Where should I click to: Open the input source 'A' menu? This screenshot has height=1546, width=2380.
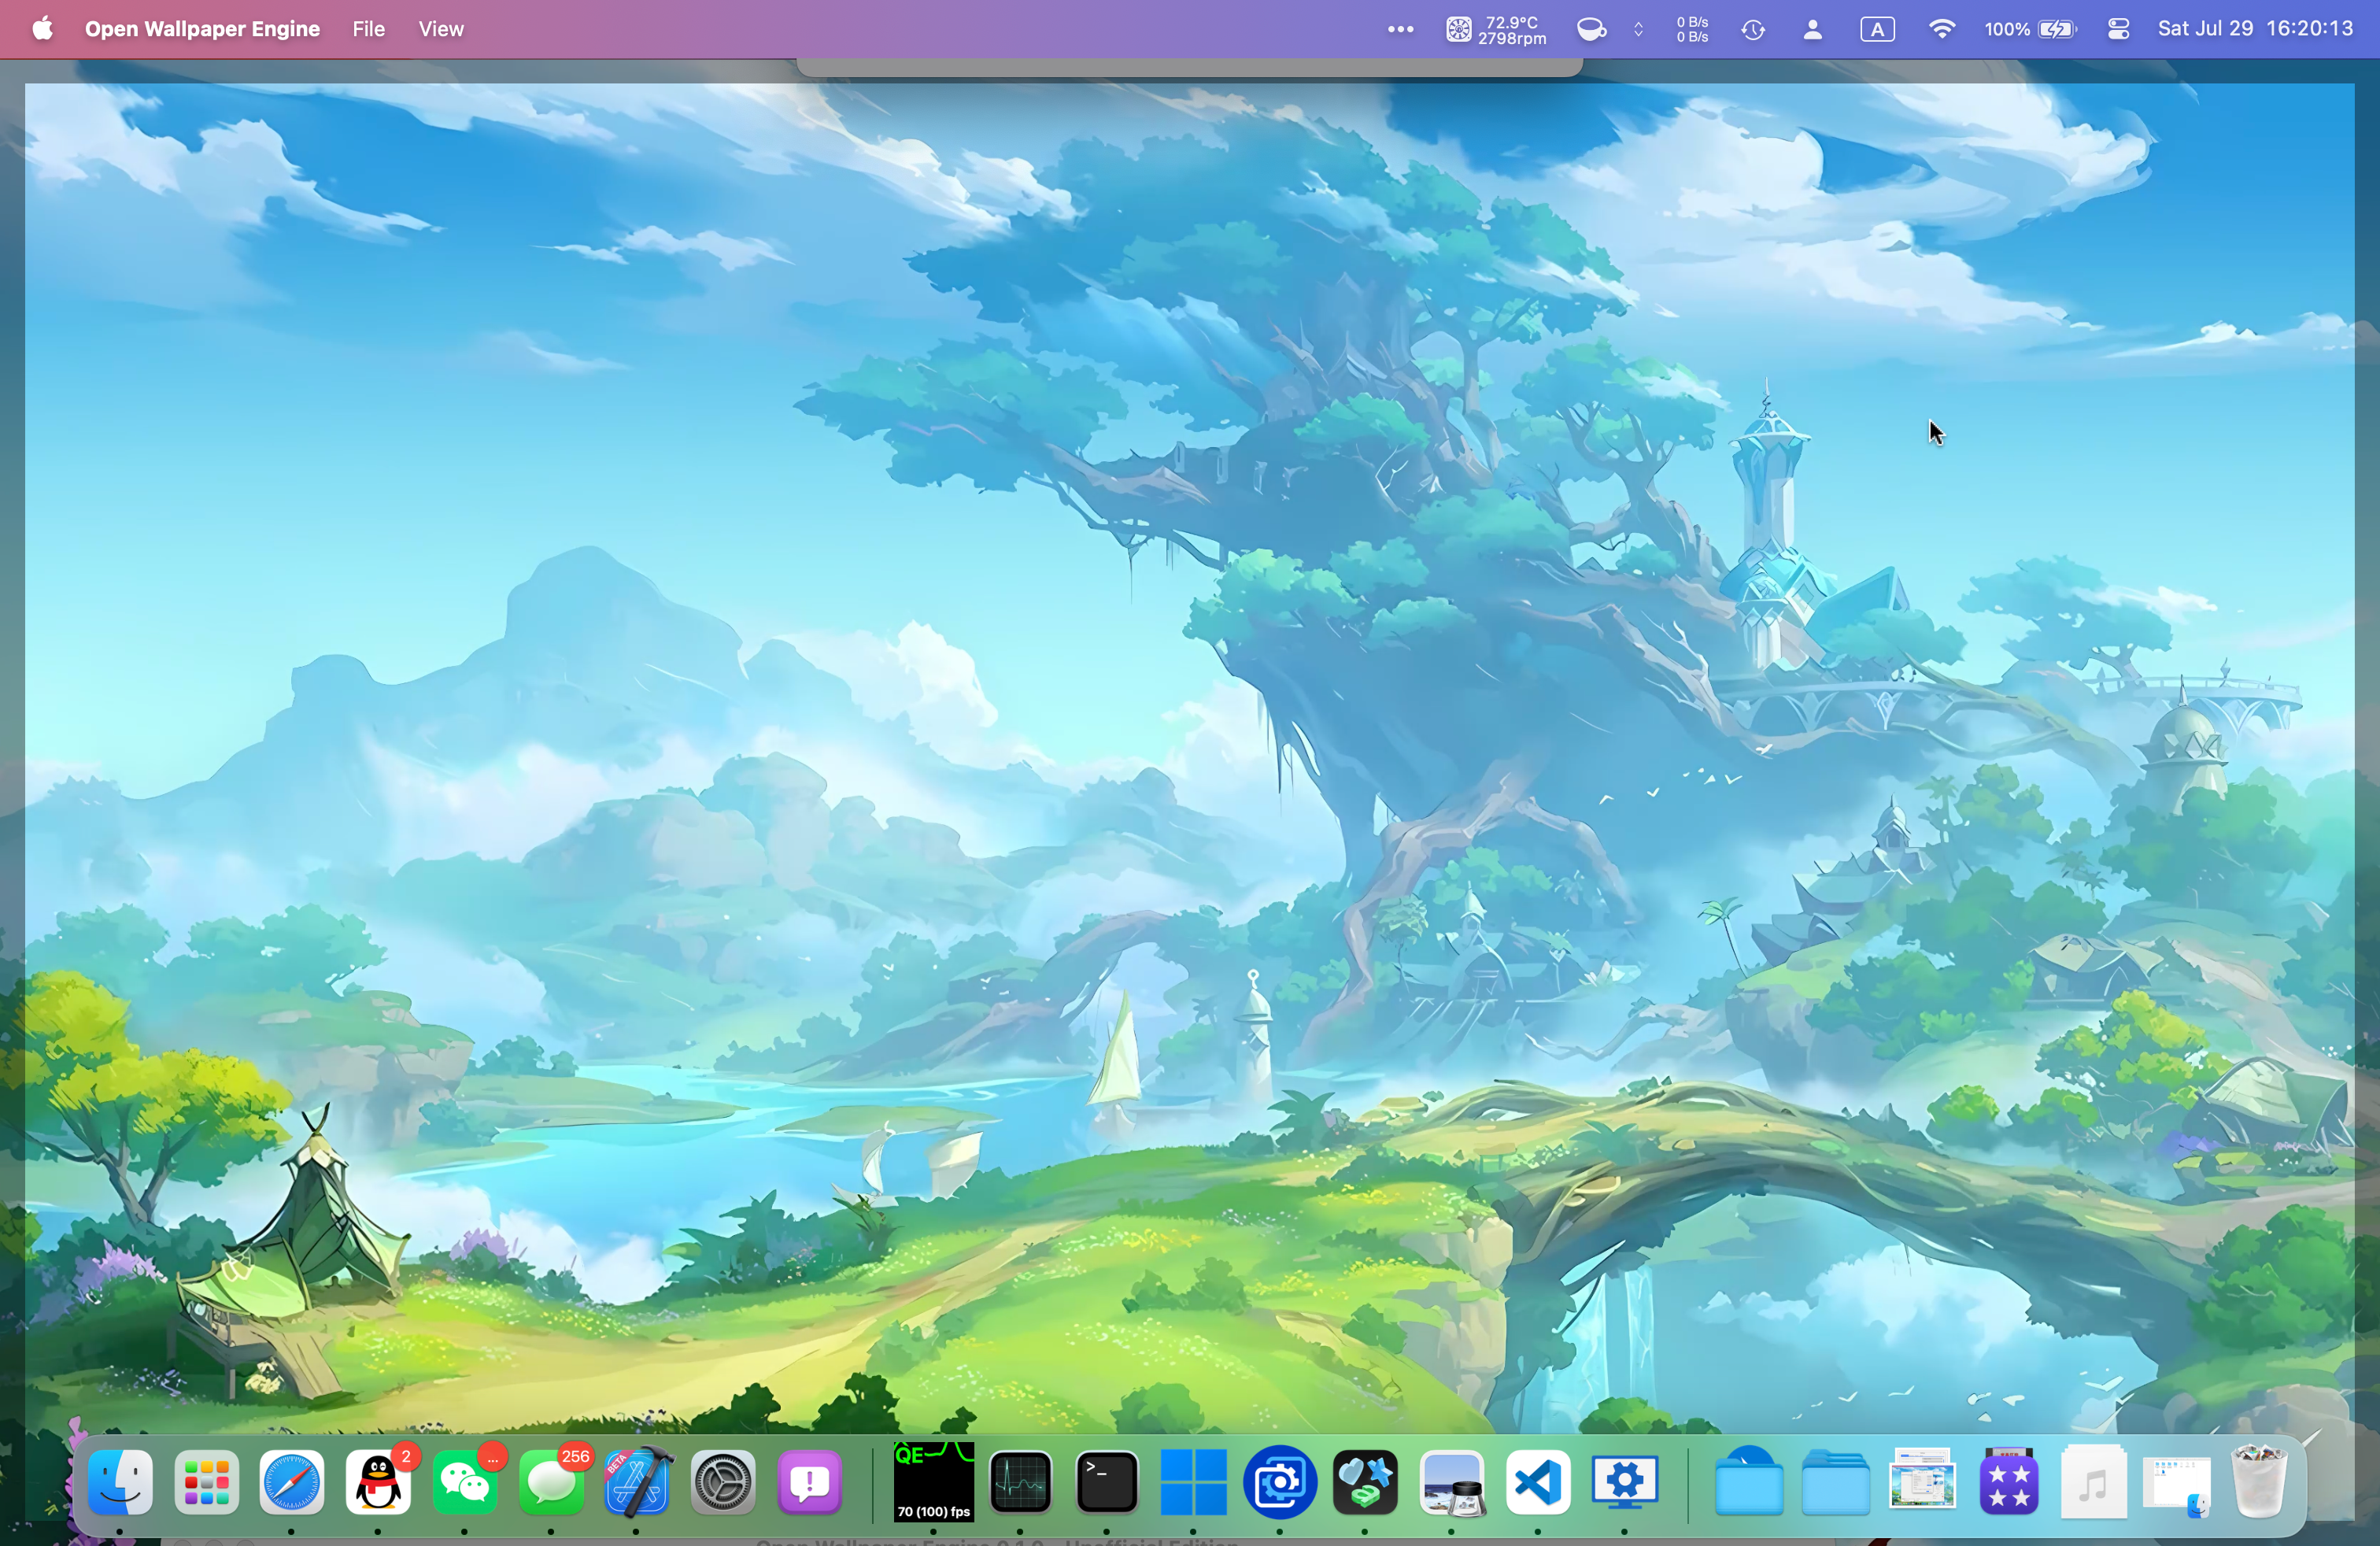1877,29
